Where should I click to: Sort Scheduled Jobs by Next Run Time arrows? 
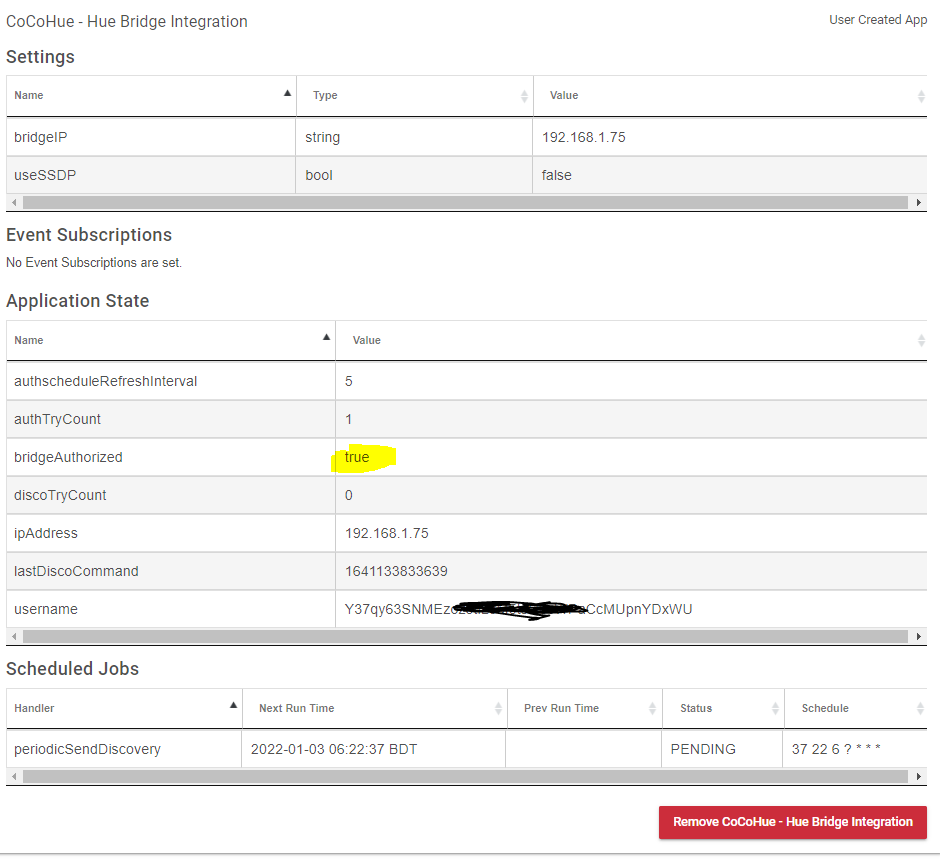click(498, 709)
